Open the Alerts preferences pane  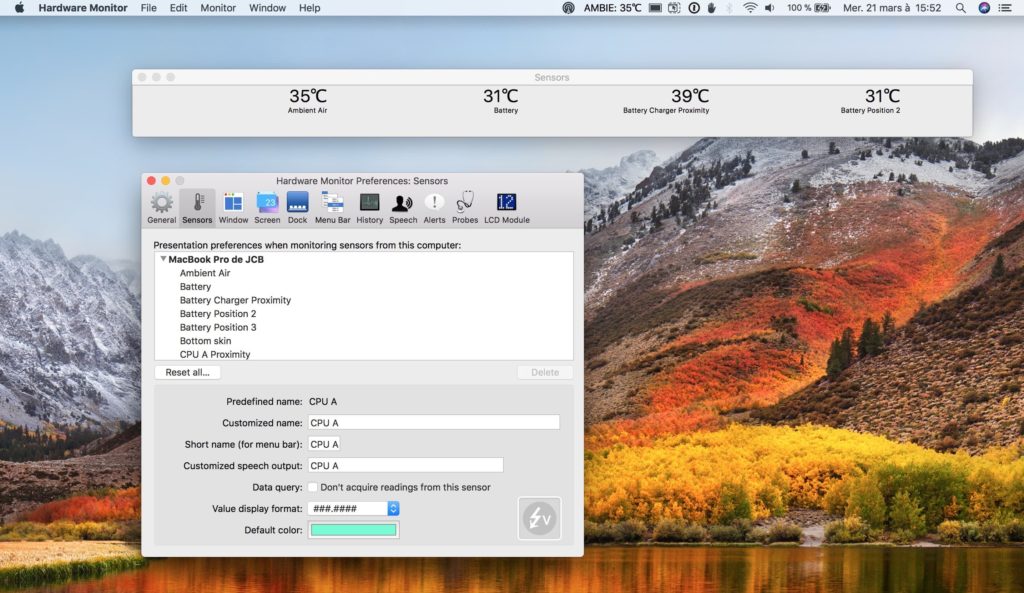(x=434, y=208)
